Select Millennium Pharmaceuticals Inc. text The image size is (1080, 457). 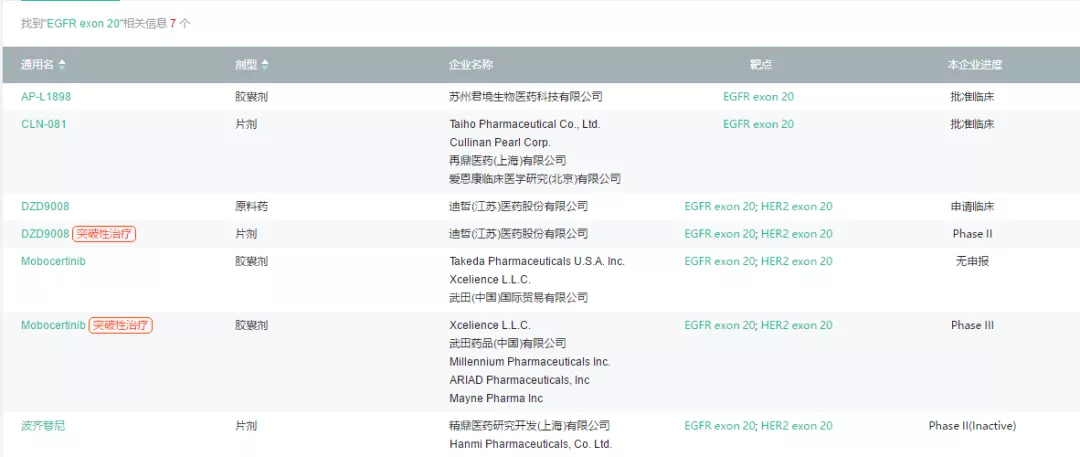(x=530, y=361)
